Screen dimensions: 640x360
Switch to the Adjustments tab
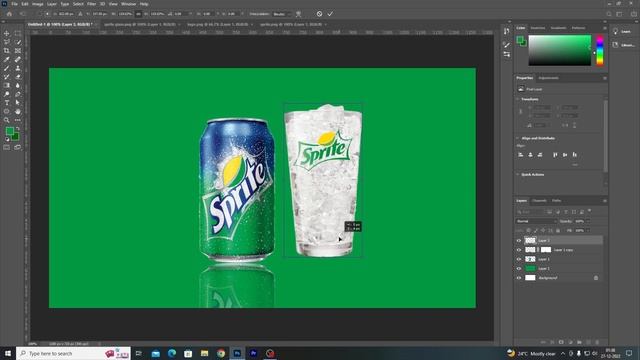click(x=549, y=78)
